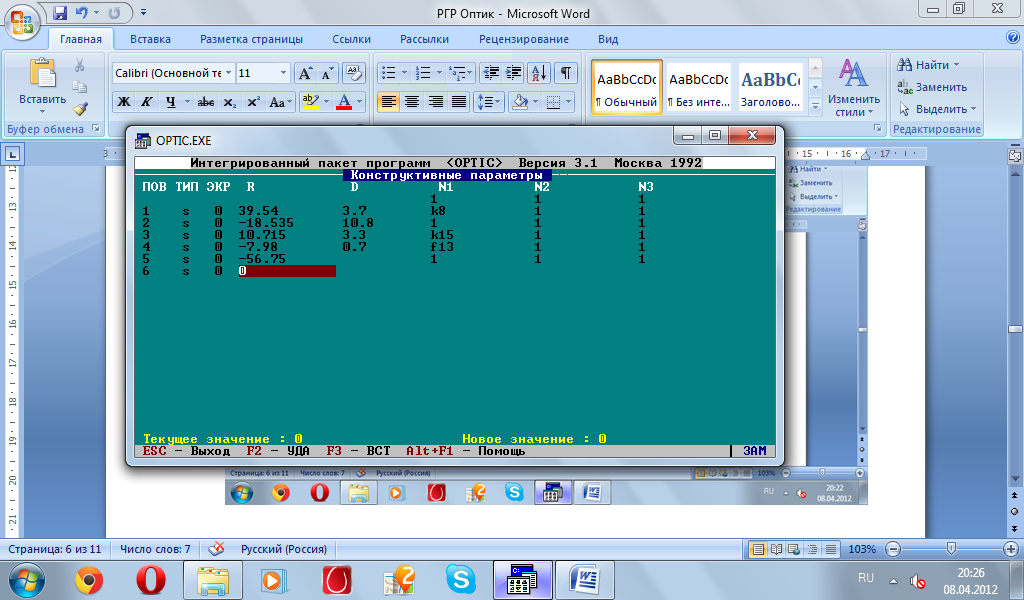Open Skype from the Windows taskbar
The width and height of the screenshot is (1024, 600).
pos(460,580)
